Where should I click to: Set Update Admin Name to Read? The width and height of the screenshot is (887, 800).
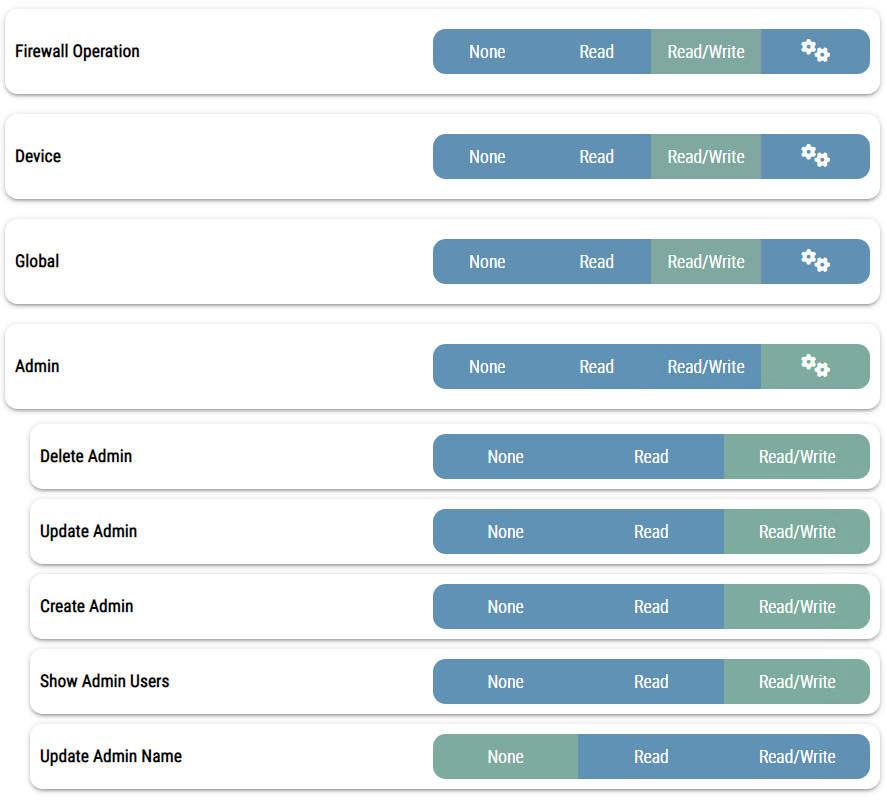650,757
